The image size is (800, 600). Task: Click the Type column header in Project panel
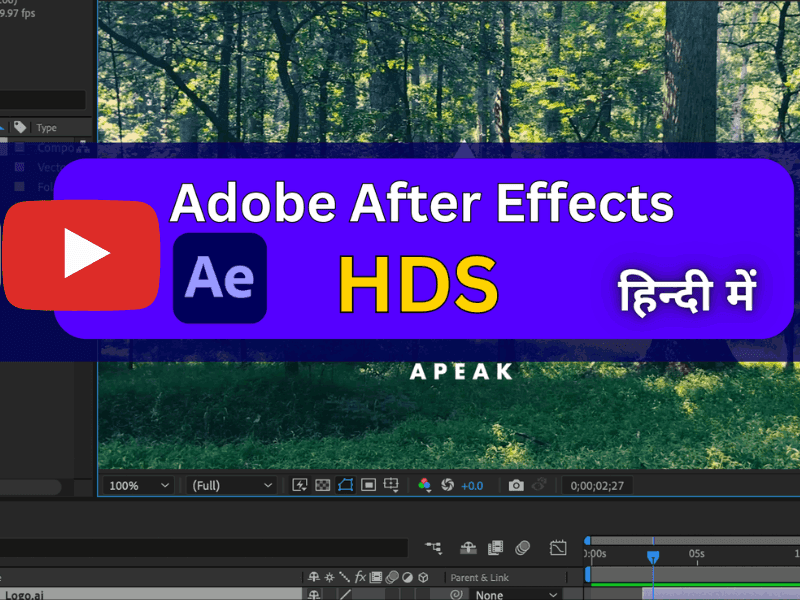46,128
